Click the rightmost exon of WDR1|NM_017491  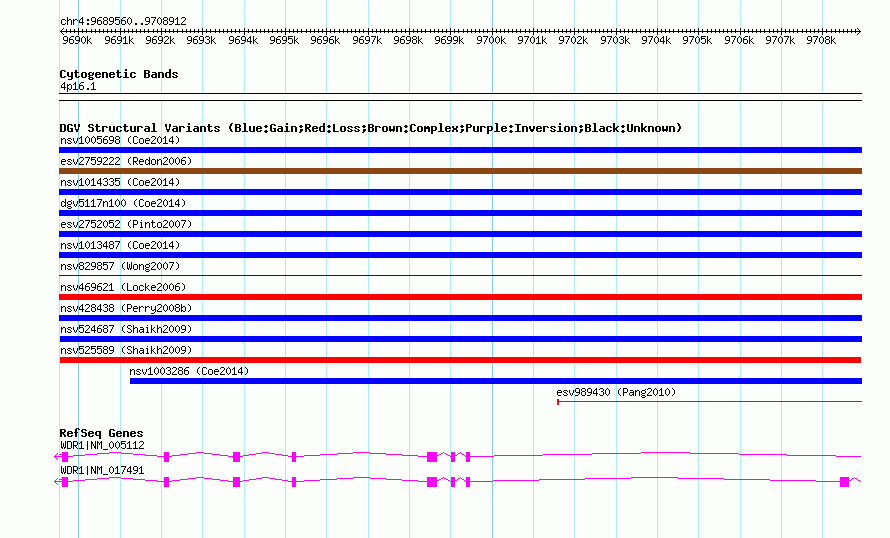(x=845, y=482)
